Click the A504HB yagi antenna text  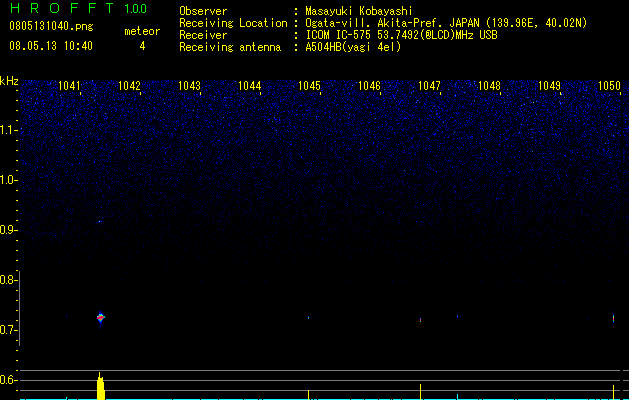(353, 47)
